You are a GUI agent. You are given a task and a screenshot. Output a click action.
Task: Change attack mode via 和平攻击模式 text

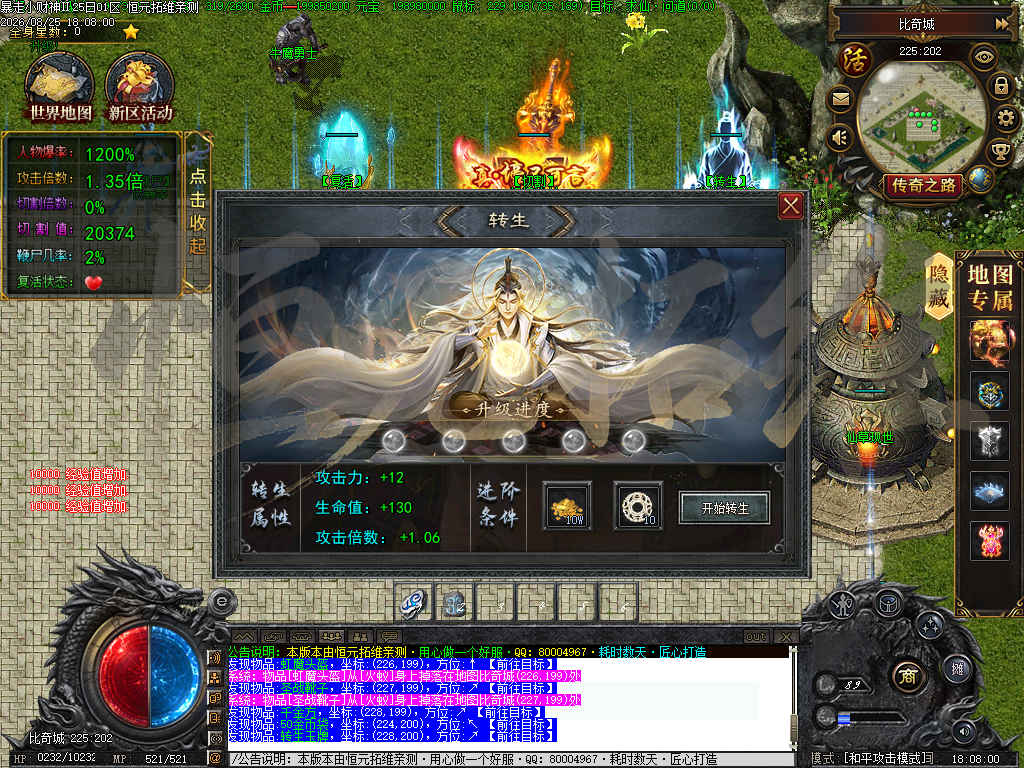[888, 759]
